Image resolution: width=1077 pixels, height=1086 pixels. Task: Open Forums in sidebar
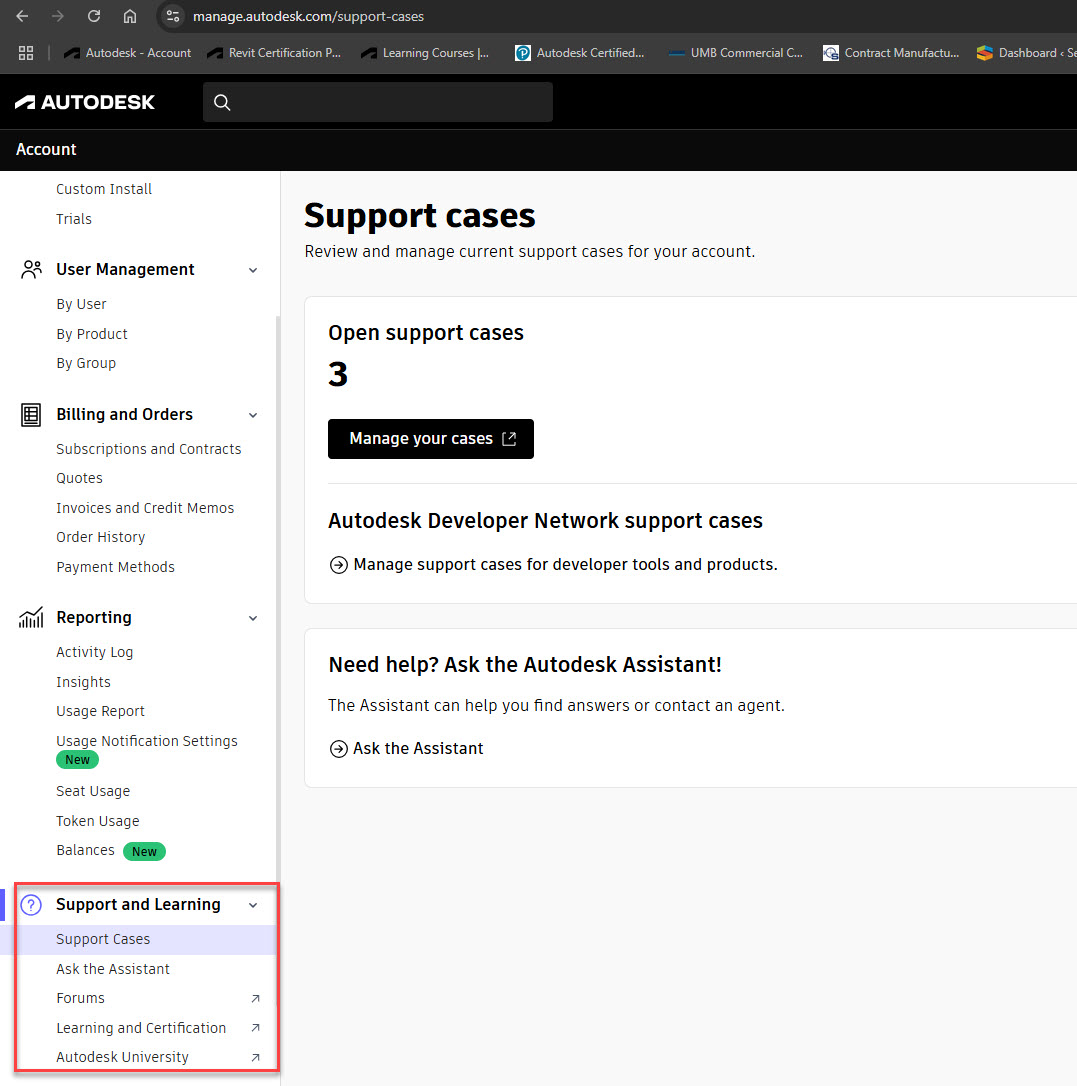[80, 998]
